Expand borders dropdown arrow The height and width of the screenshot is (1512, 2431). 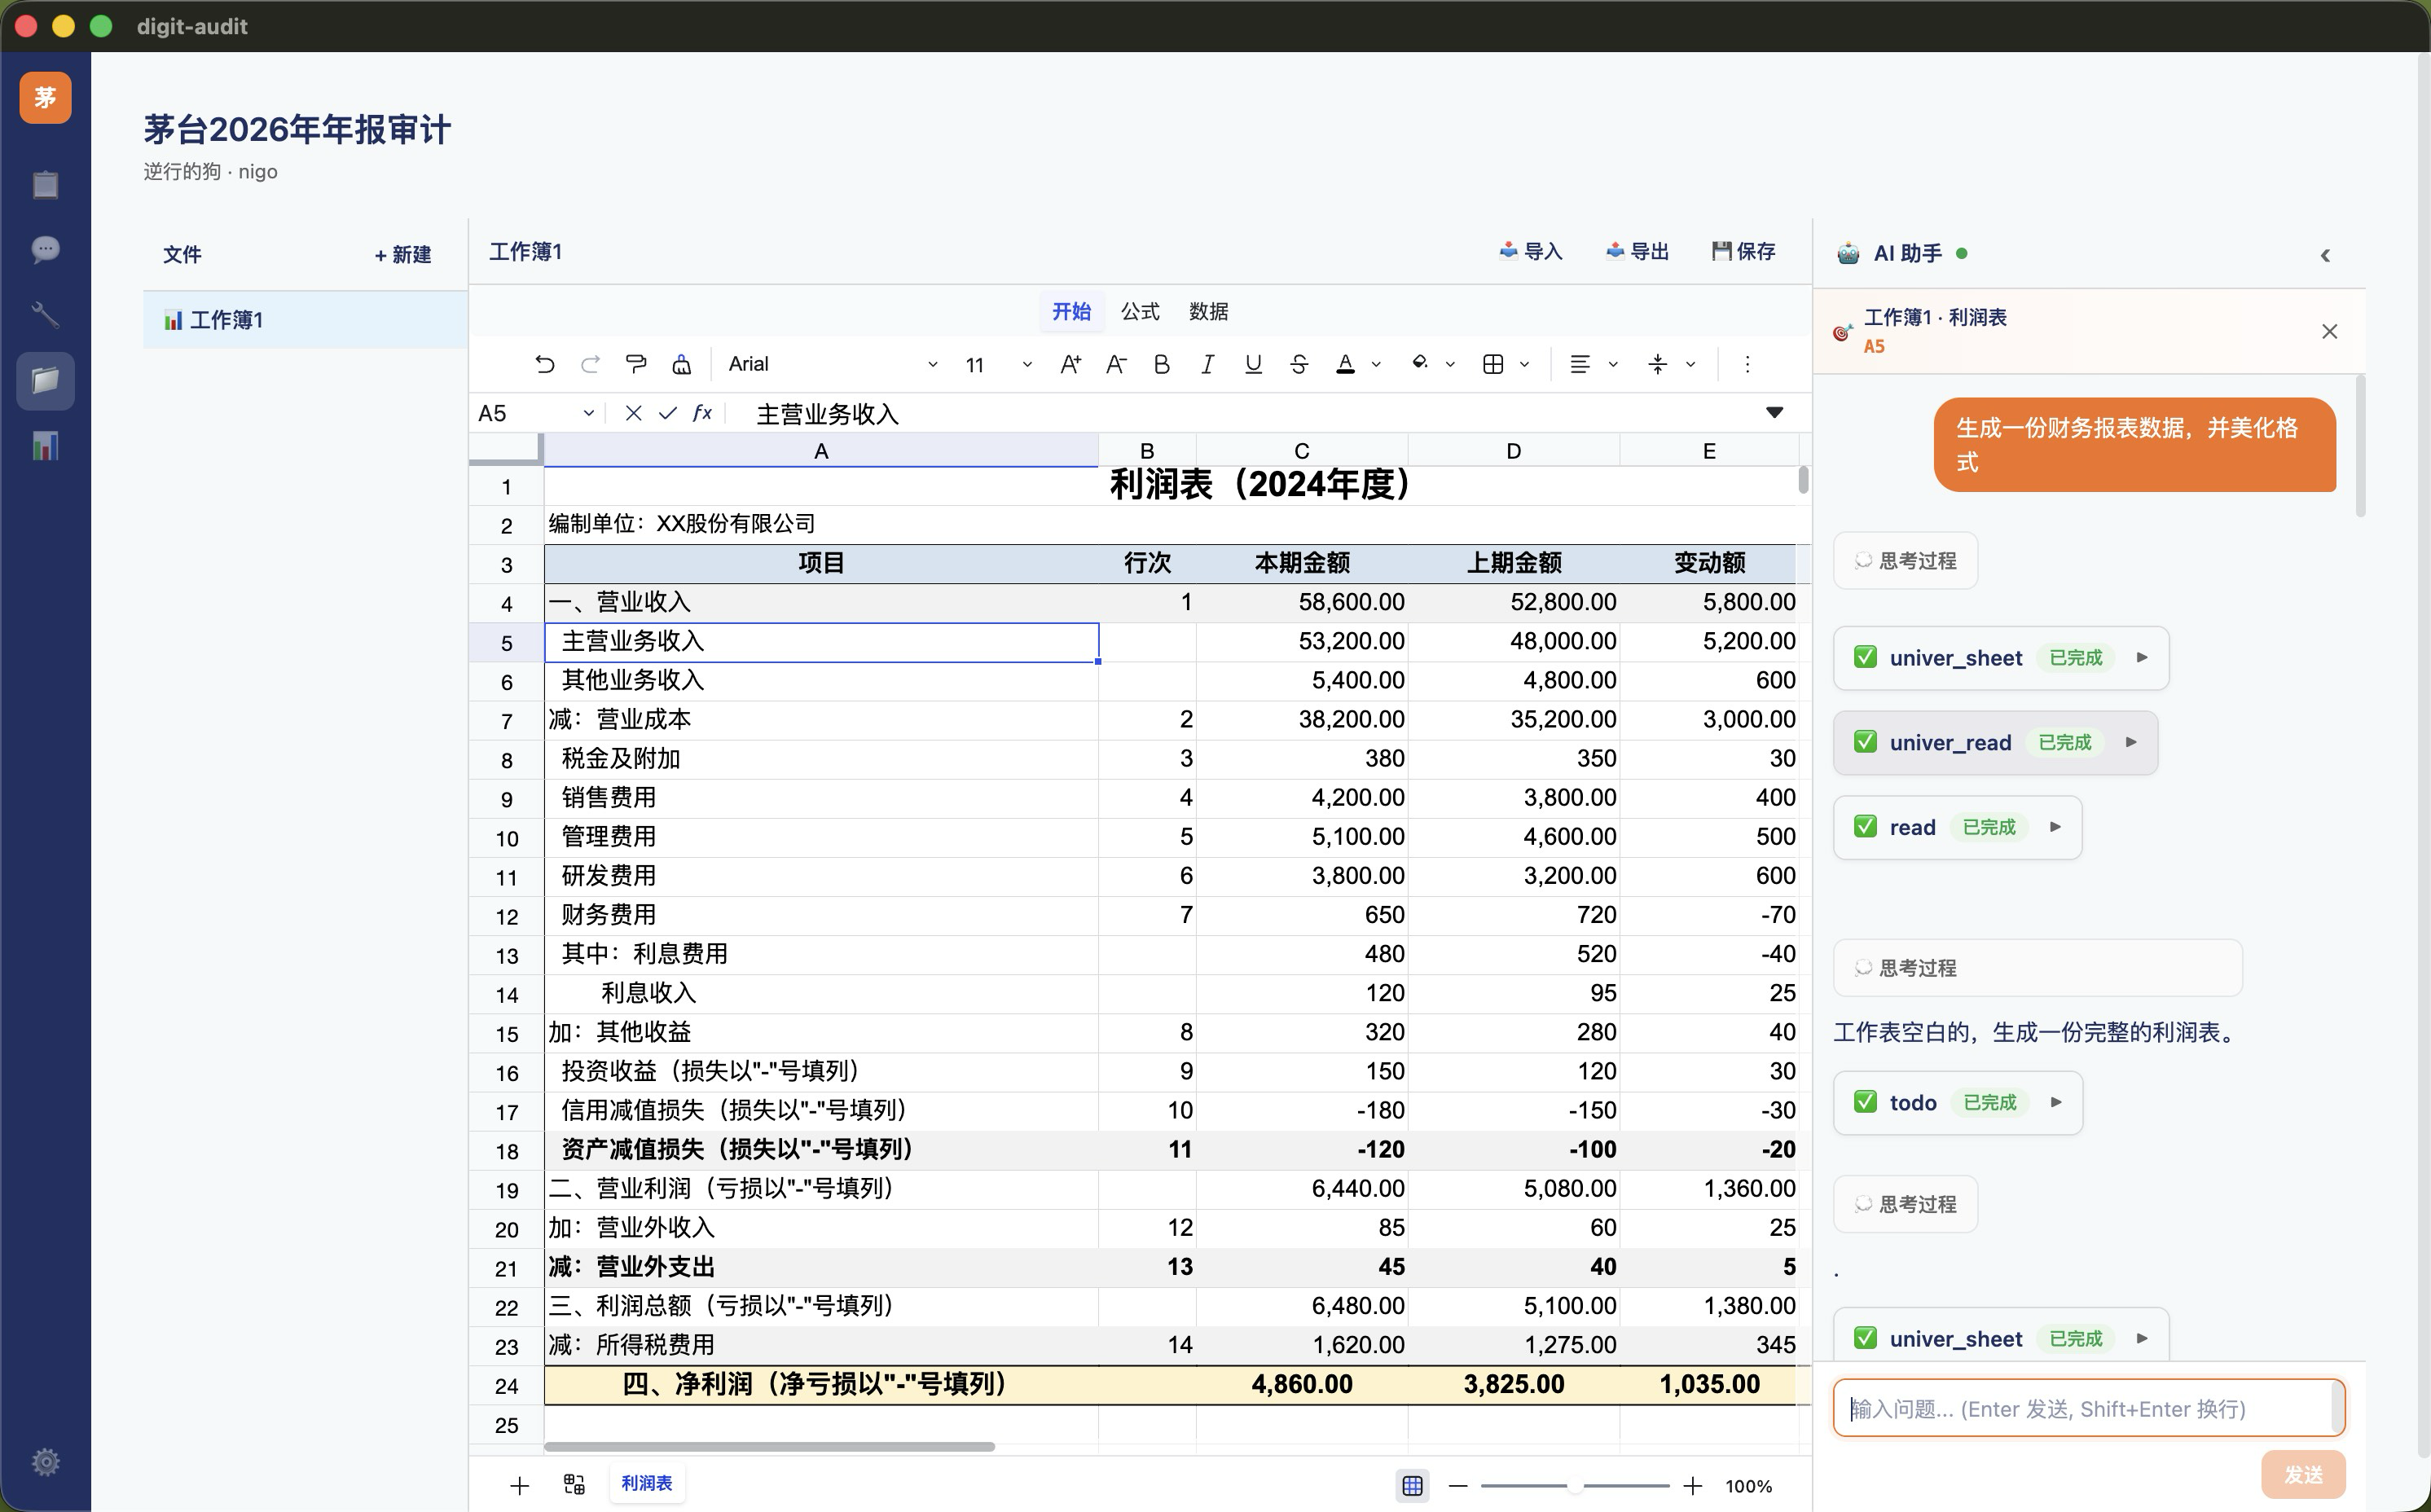click(1524, 365)
